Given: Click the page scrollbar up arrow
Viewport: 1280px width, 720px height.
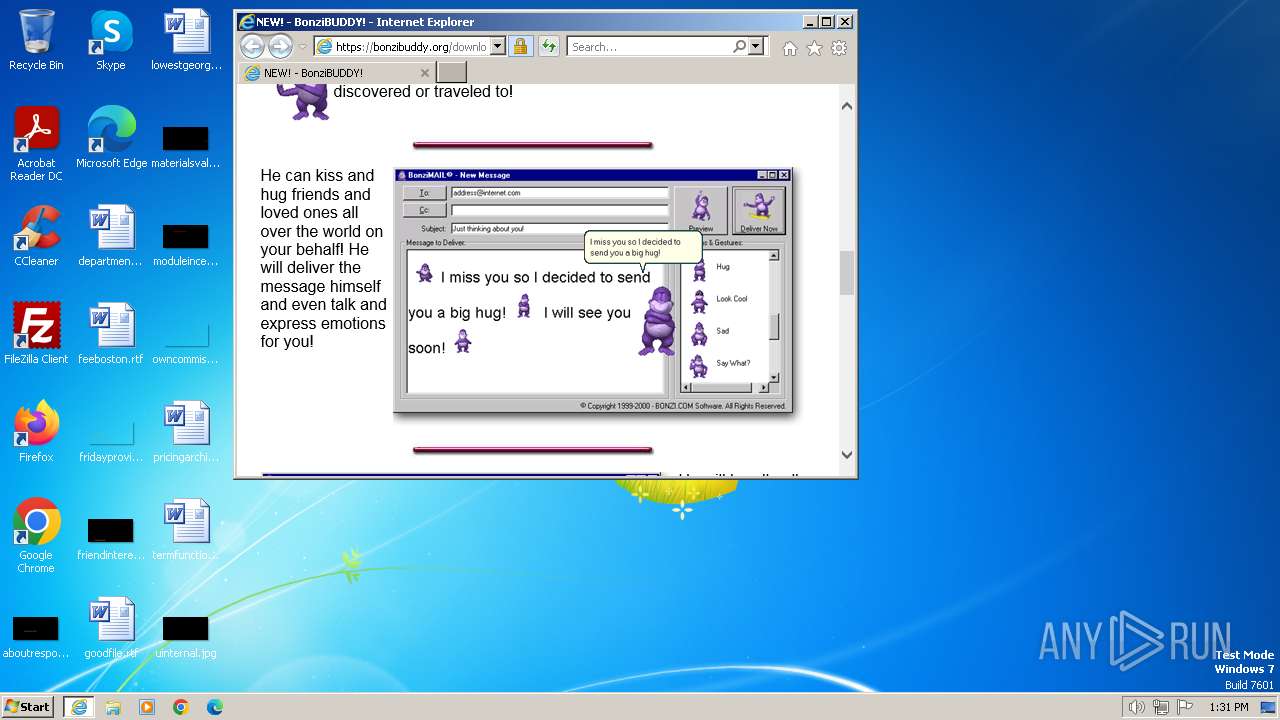Looking at the screenshot, I should pyautogui.click(x=847, y=106).
